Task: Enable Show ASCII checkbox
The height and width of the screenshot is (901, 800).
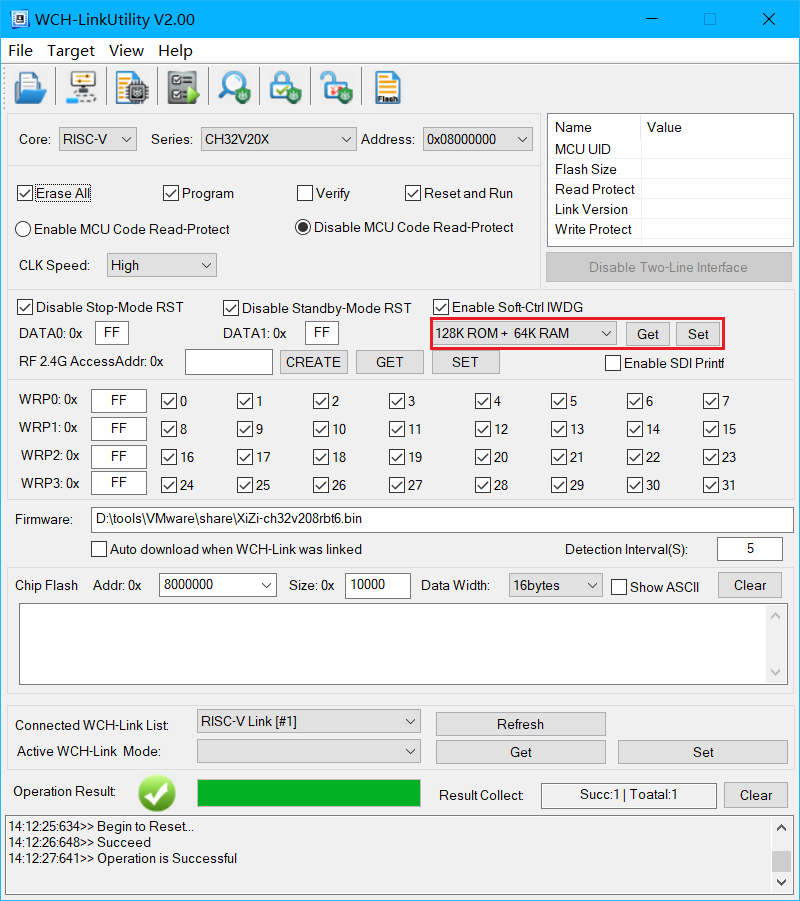Action: point(618,587)
